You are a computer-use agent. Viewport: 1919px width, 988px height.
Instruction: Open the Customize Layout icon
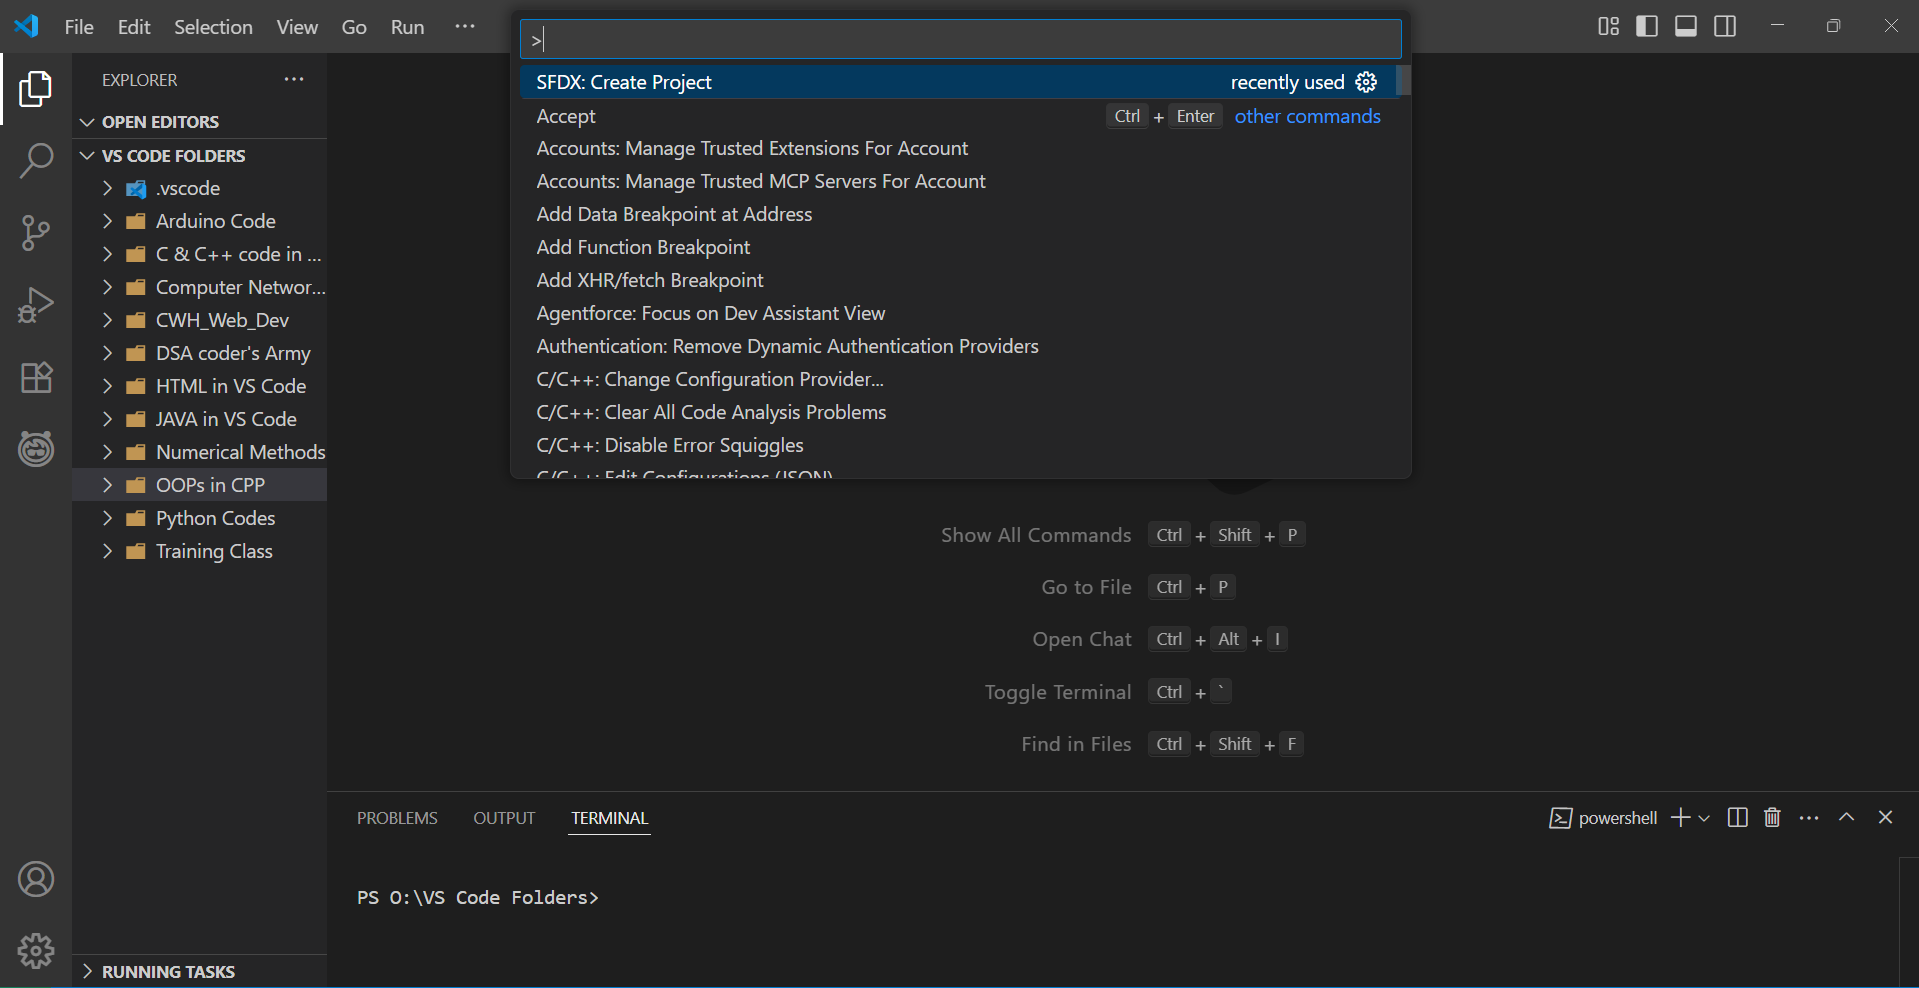(x=1609, y=26)
